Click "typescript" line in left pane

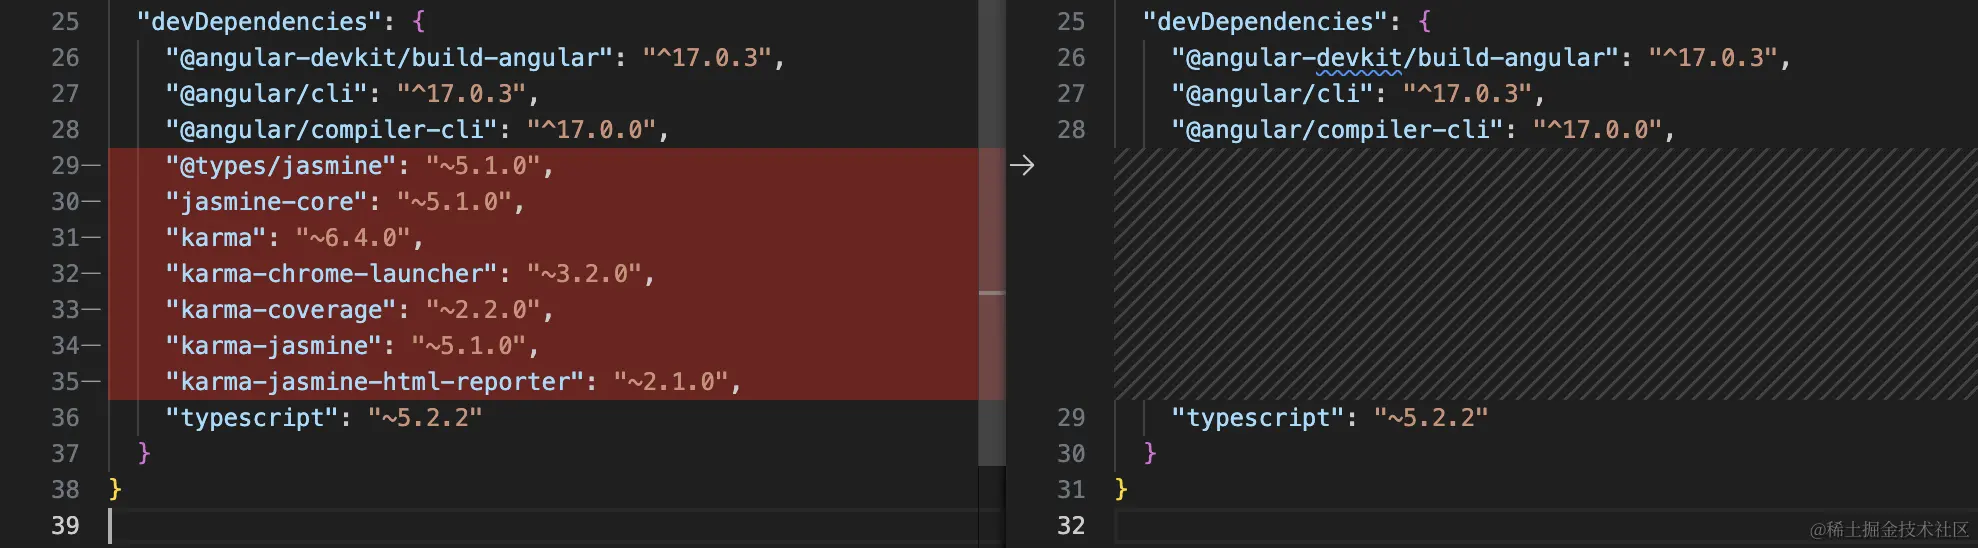324,417
